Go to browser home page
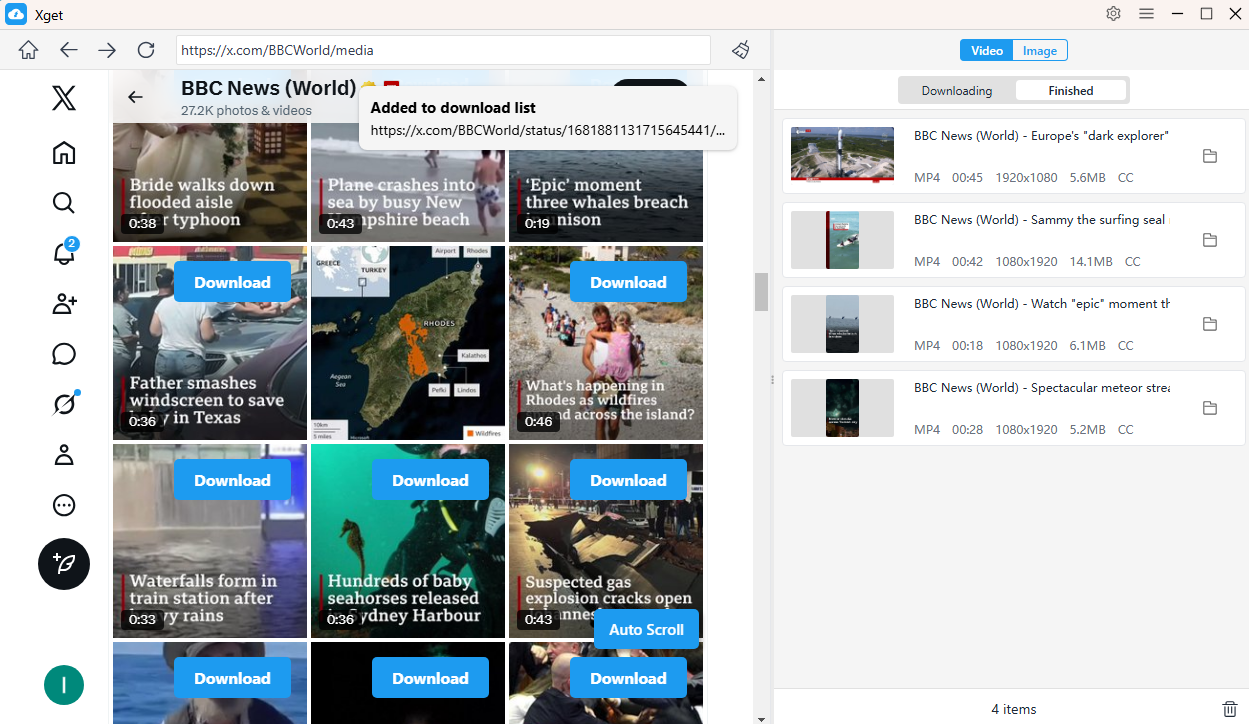 point(28,50)
